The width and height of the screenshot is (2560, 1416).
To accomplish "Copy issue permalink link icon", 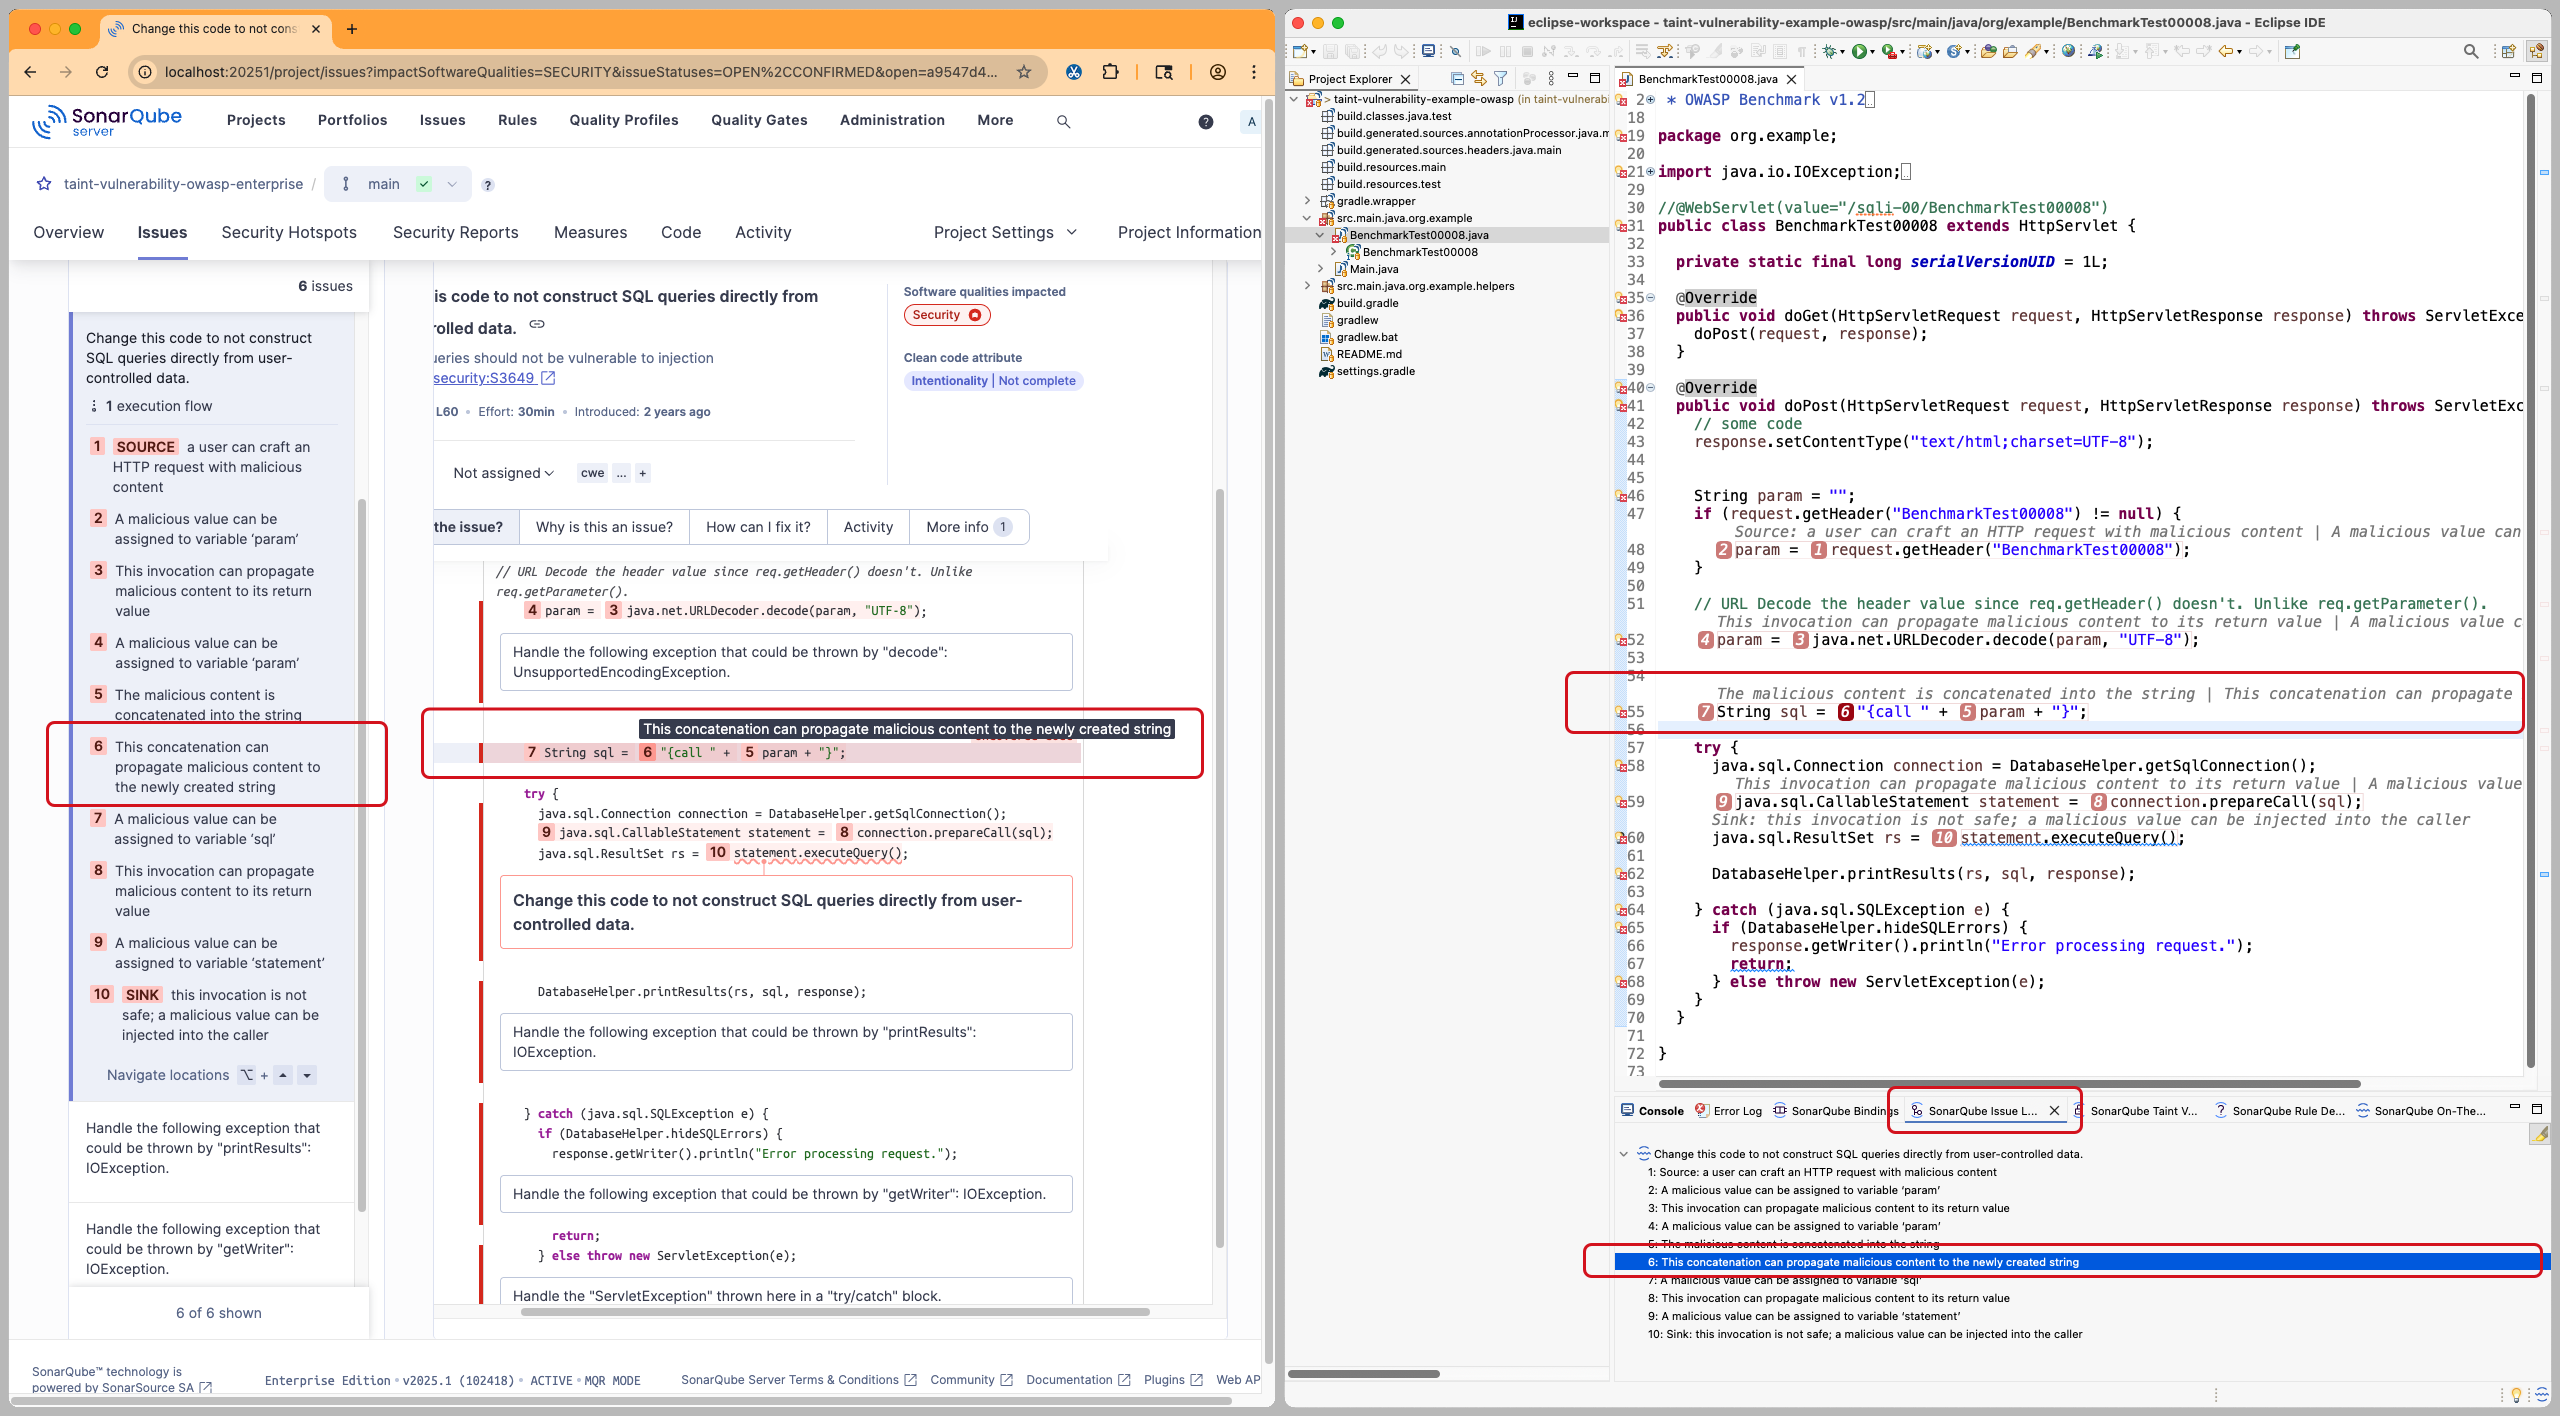I will (537, 324).
